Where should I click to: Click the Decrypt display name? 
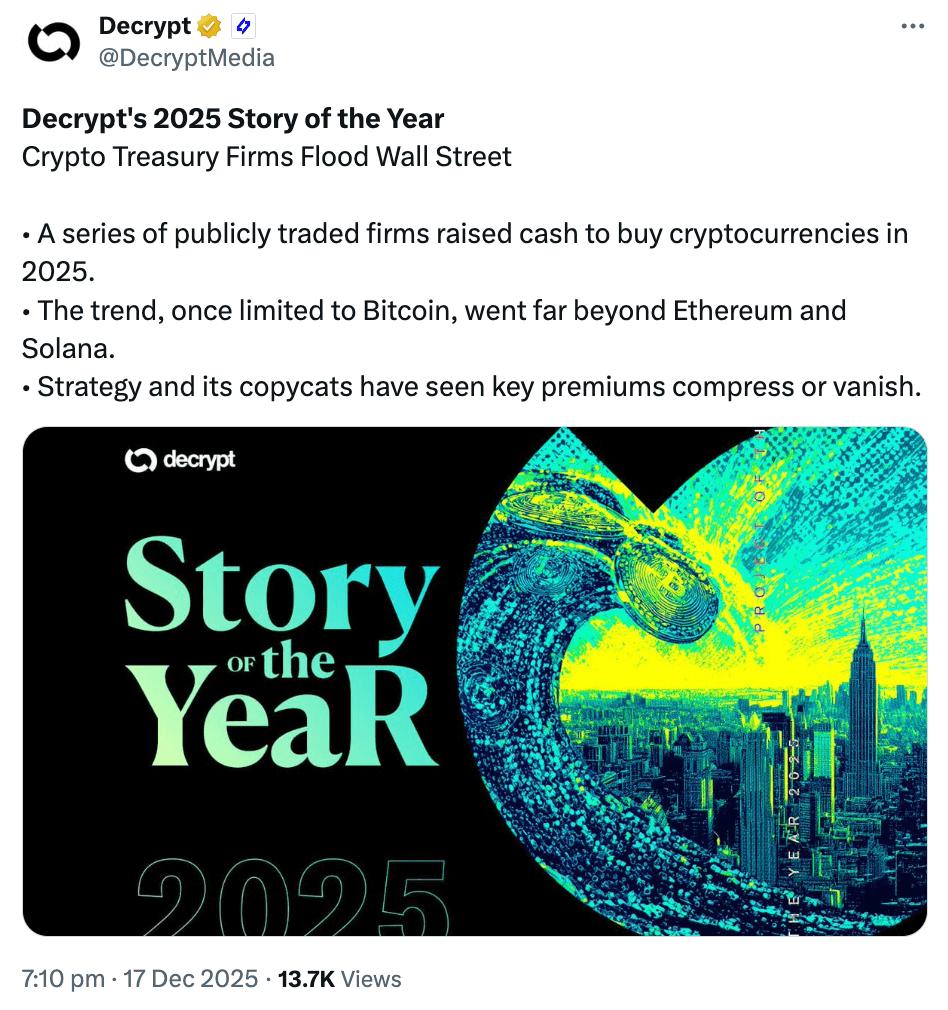[x=145, y=27]
